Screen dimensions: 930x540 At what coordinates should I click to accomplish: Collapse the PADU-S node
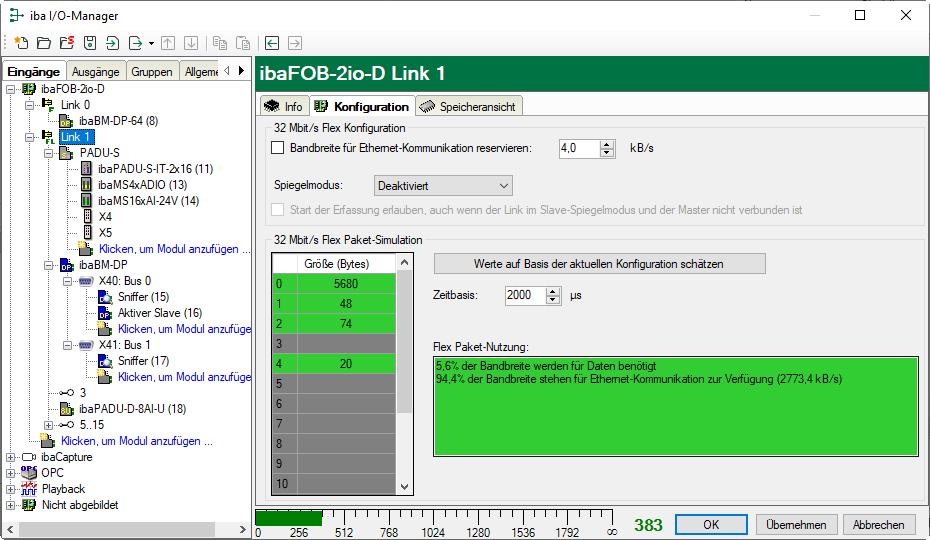pos(49,153)
